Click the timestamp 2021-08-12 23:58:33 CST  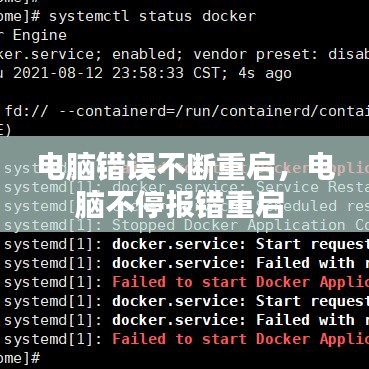115,74
